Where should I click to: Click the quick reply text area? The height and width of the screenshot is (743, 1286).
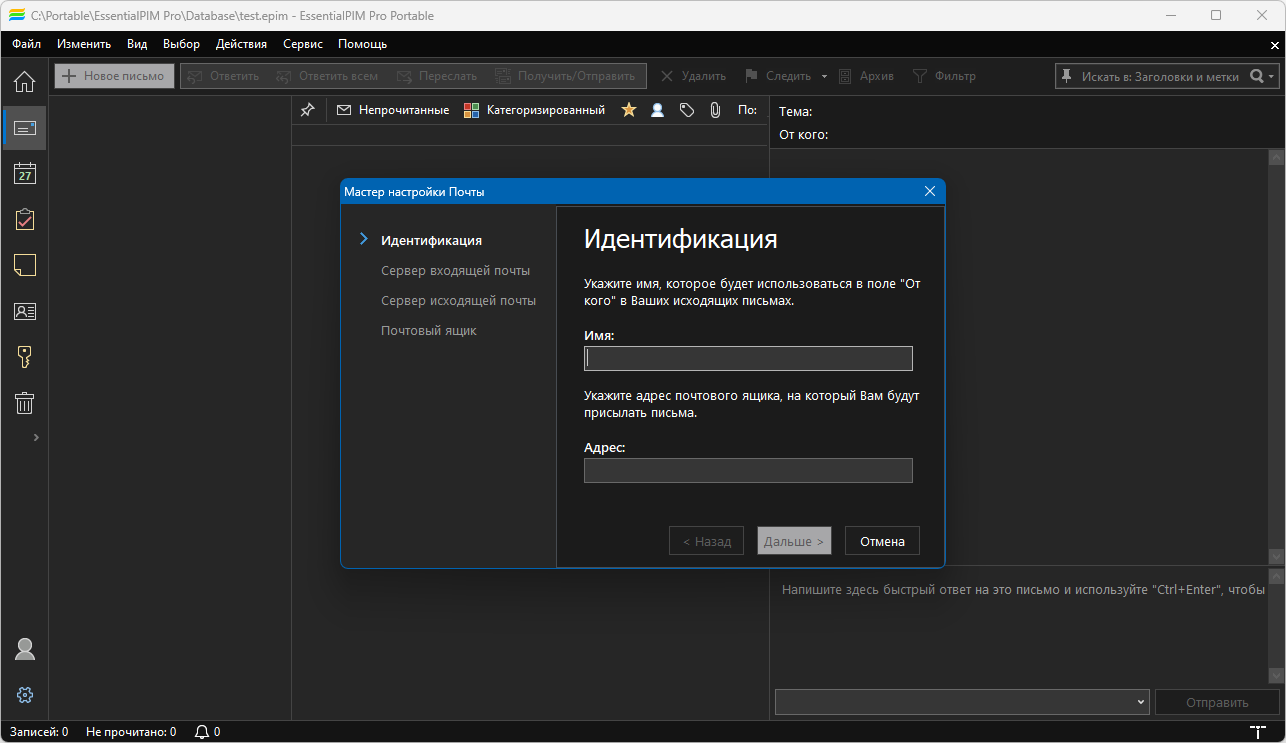coord(1019,626)
